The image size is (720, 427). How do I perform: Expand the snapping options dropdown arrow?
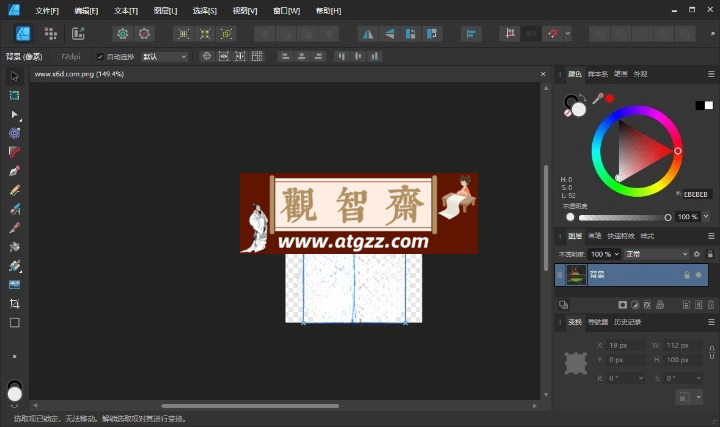(568, 34)
